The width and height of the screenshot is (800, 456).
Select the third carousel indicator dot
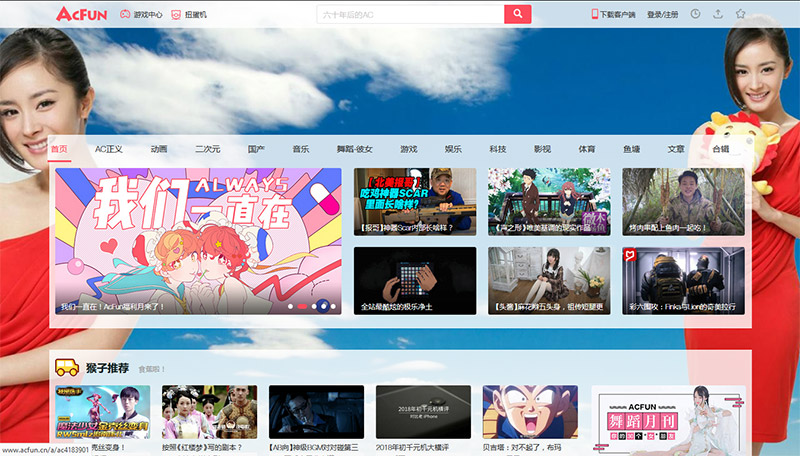pos(314,307)
